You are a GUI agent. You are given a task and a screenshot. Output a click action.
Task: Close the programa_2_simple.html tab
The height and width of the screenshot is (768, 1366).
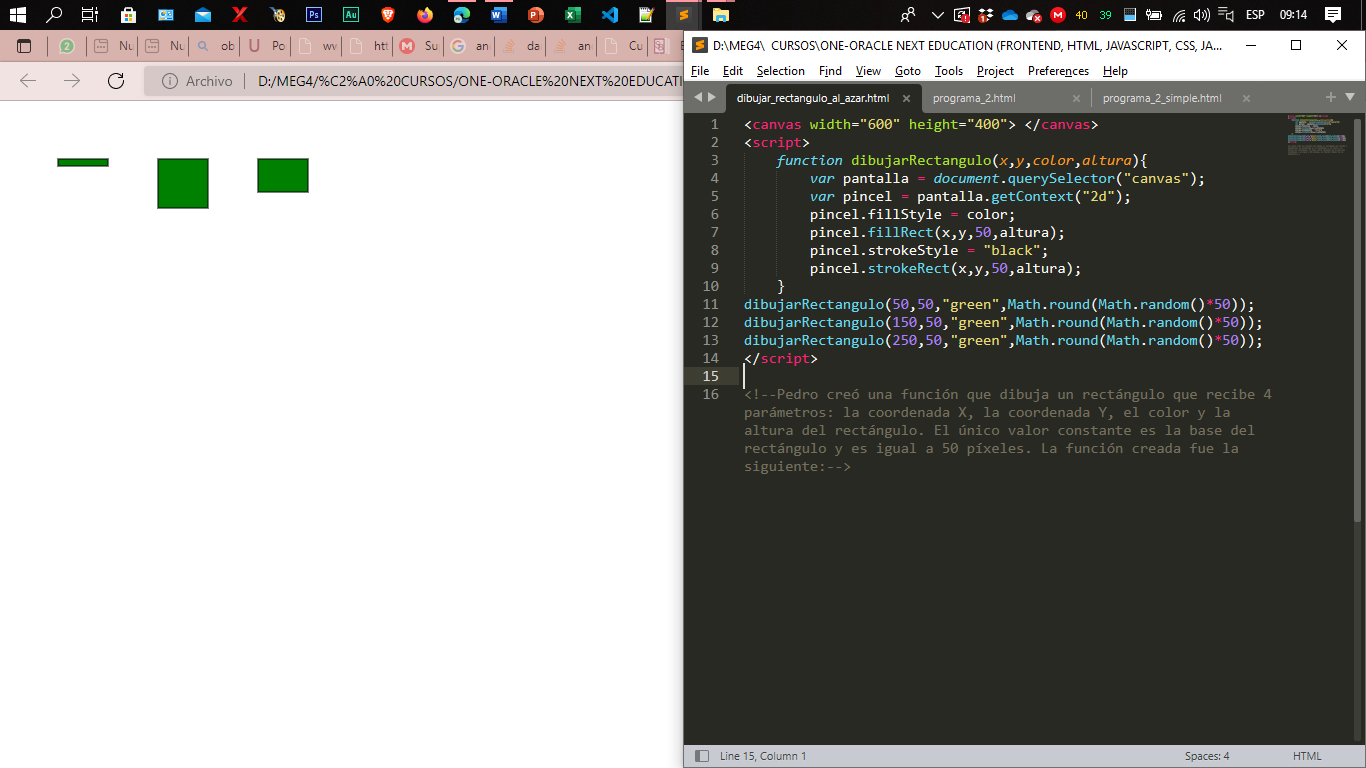1246,98
